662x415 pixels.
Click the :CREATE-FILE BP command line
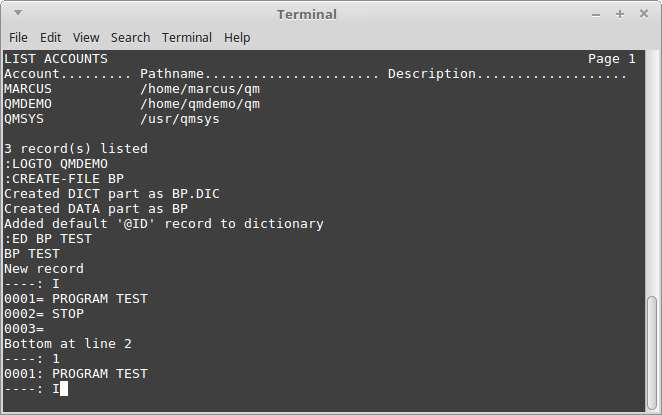(x=64, y=179)
